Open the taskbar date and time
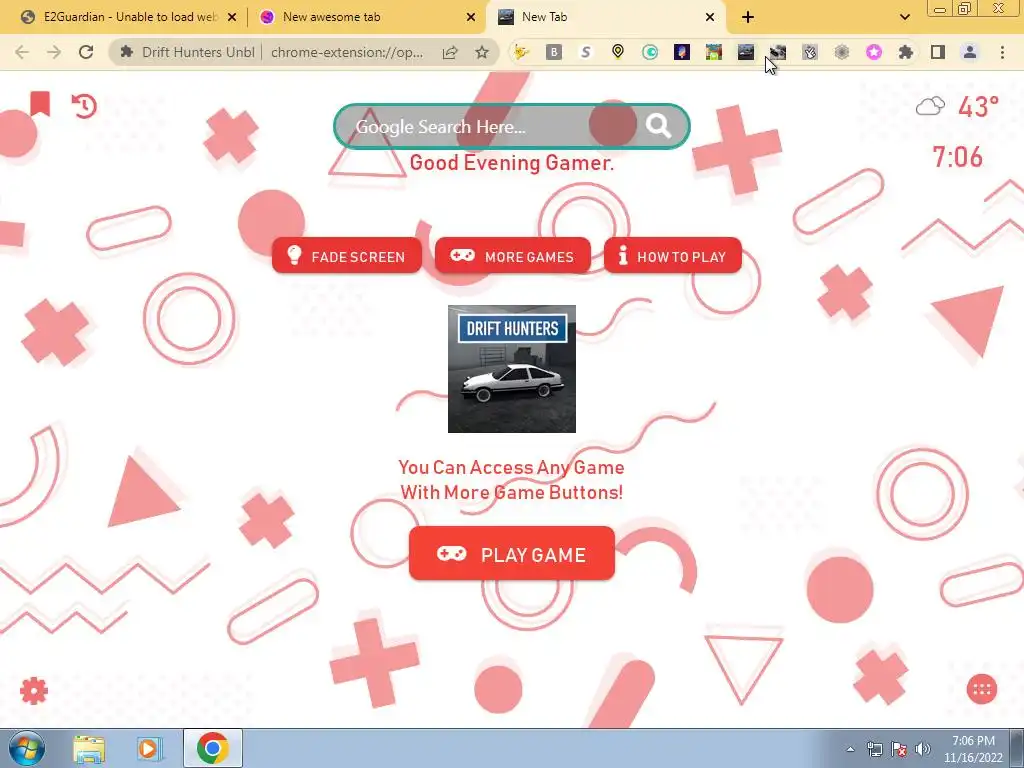This screenshot has width=1024, height=768. pyautogui.click(x=973, y=749)
